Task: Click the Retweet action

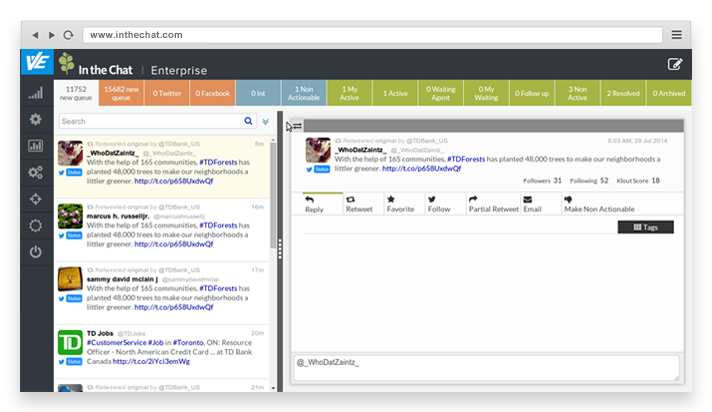Action: point(358,204)
